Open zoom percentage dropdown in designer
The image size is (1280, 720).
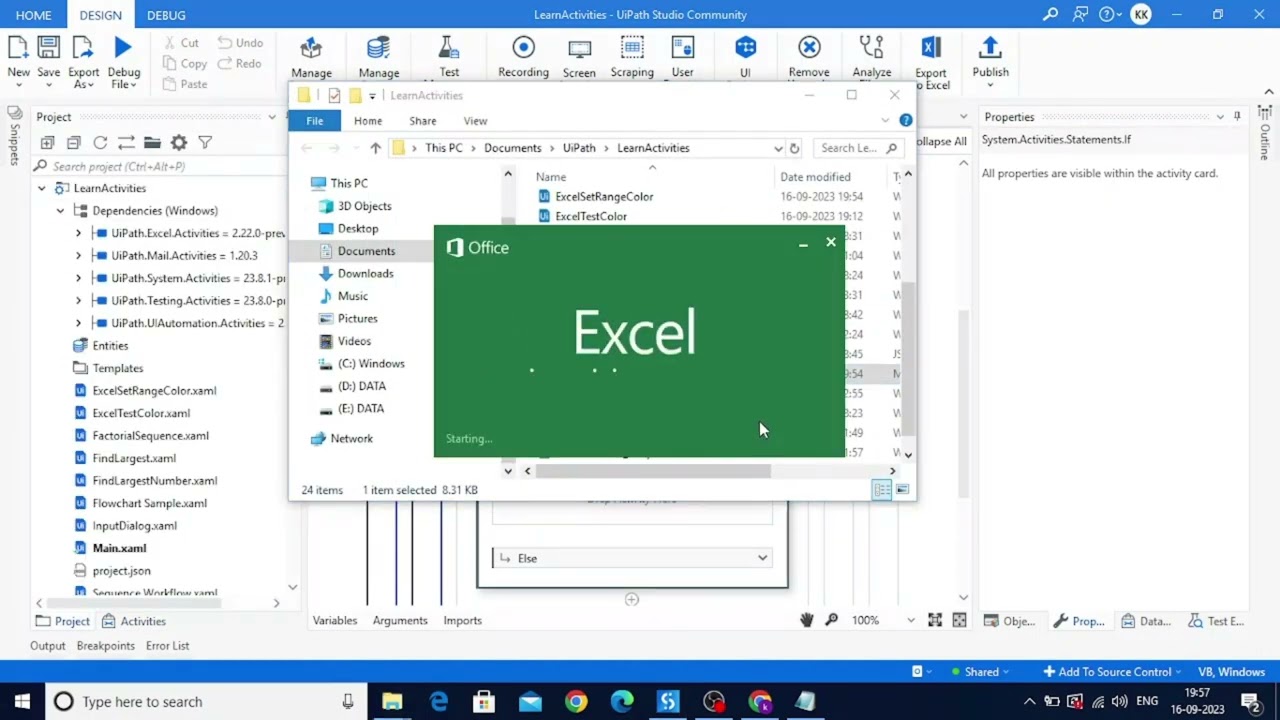click(910, 620)
